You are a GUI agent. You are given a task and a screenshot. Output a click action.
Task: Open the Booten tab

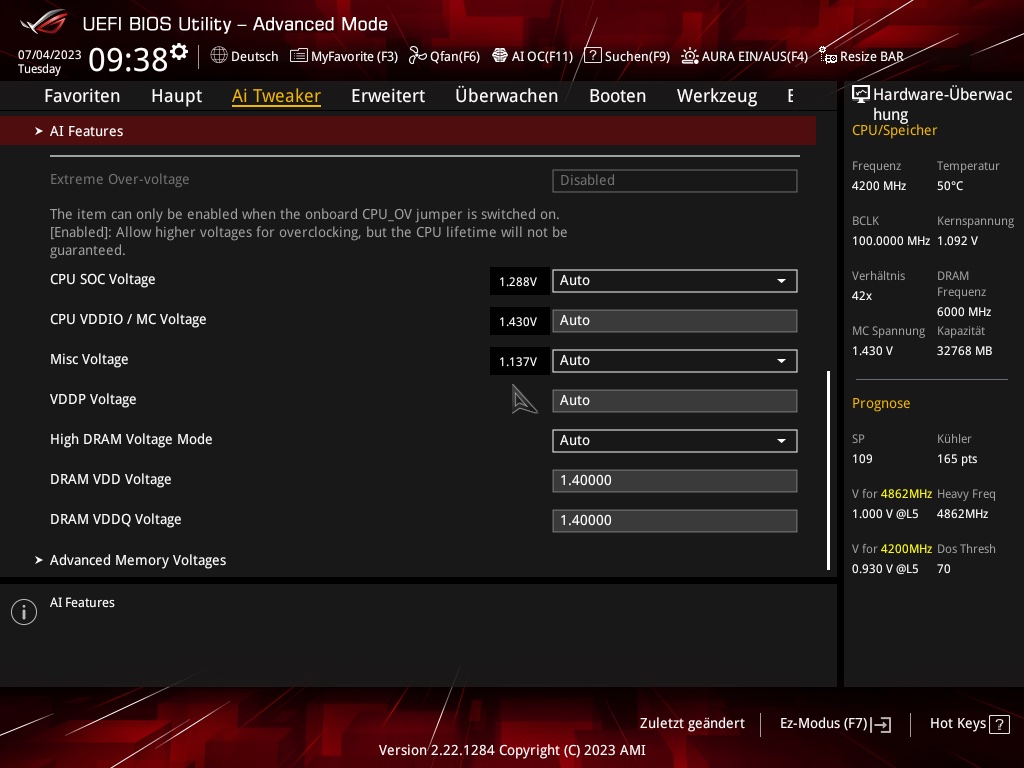tap(618, 96)
